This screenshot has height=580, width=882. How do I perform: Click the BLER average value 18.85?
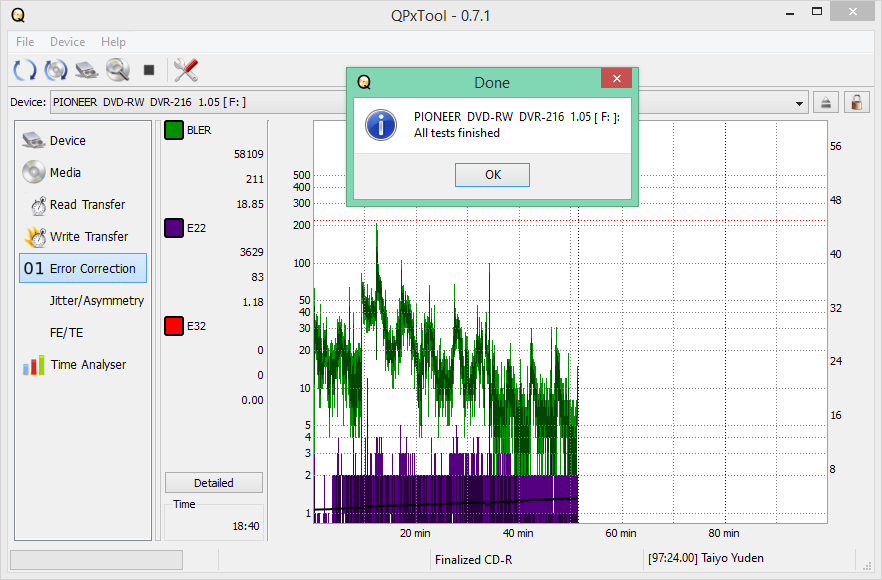250,204
